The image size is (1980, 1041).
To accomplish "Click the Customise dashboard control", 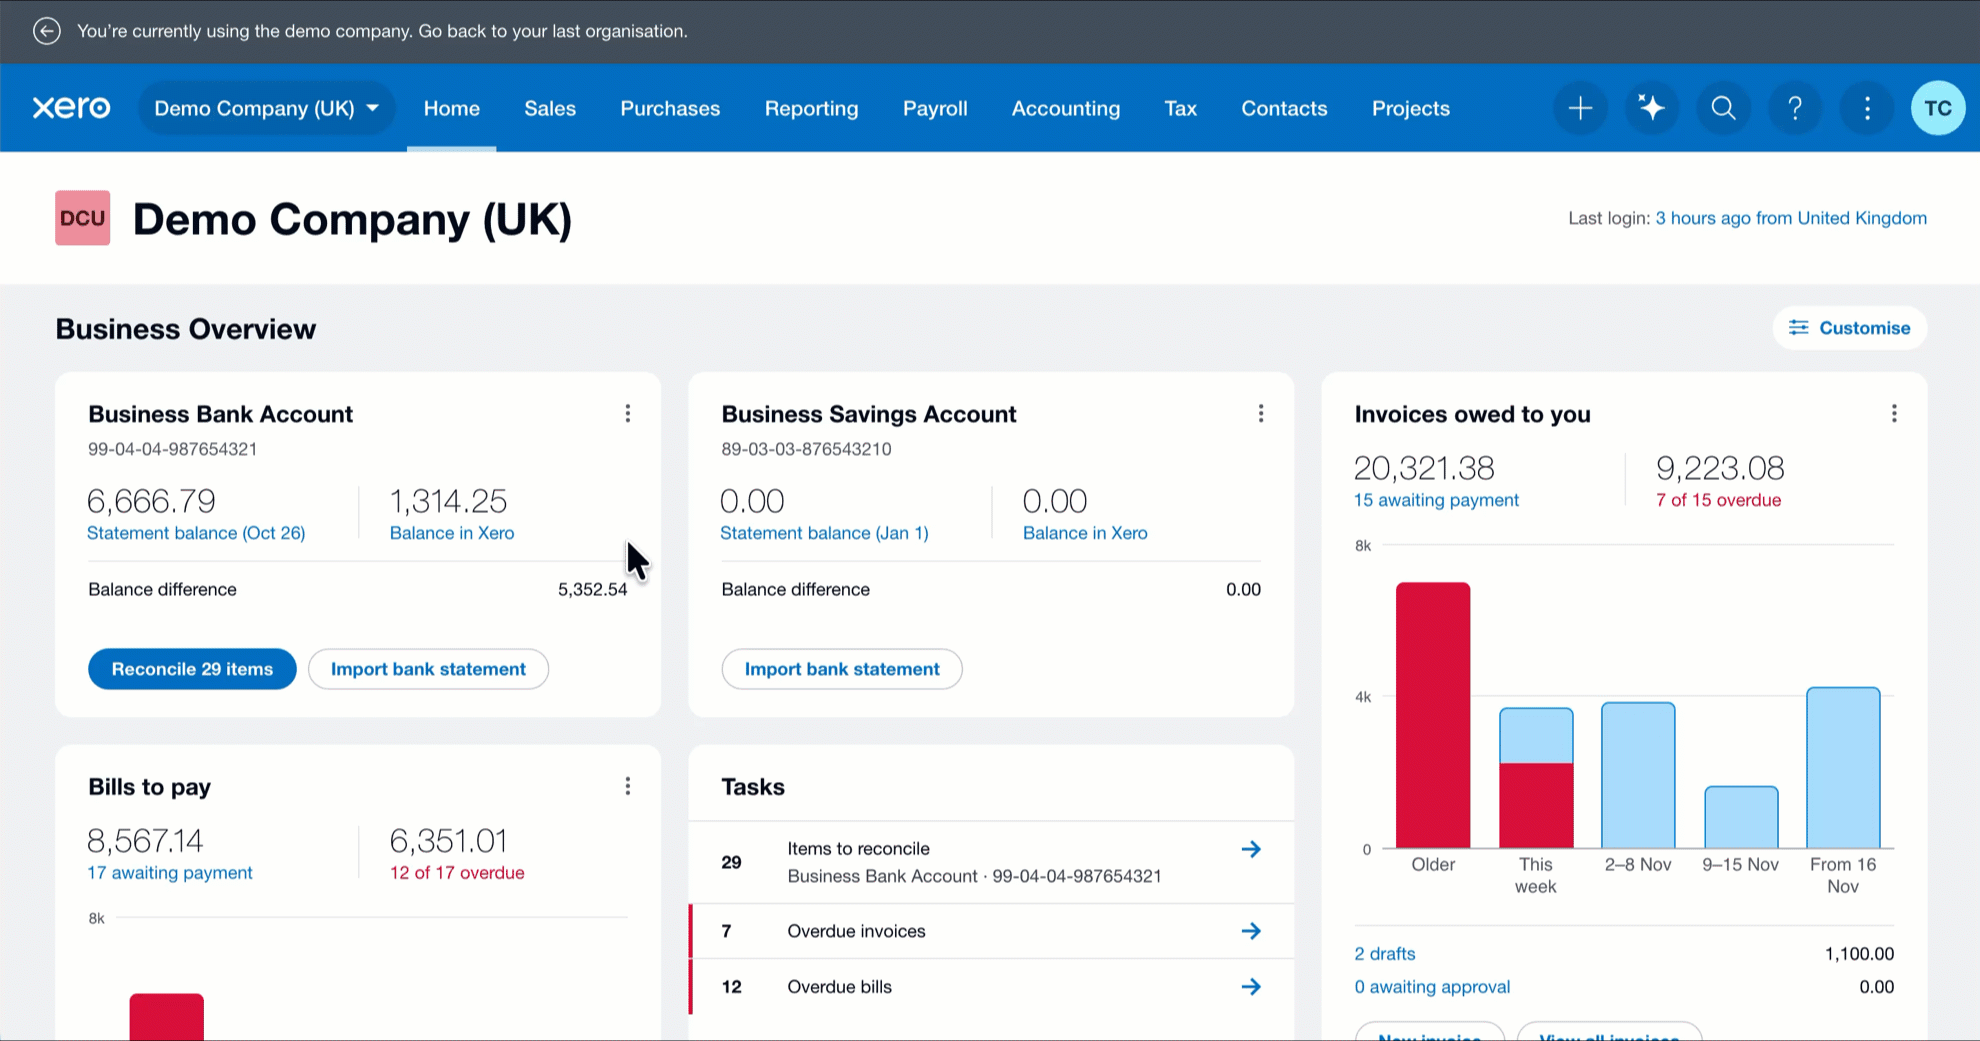I will (x=1848, y=328).
